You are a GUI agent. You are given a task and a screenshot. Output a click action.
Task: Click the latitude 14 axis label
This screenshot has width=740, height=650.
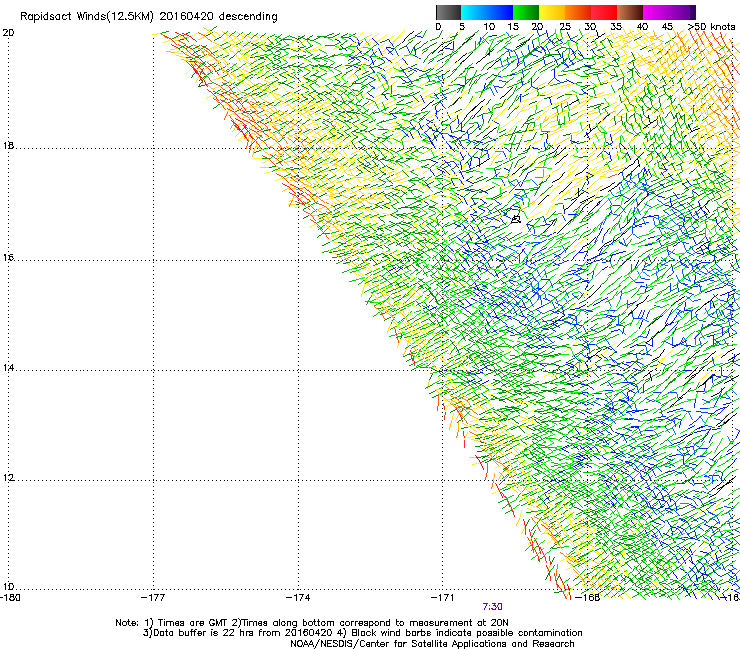[x=8, y=368]
